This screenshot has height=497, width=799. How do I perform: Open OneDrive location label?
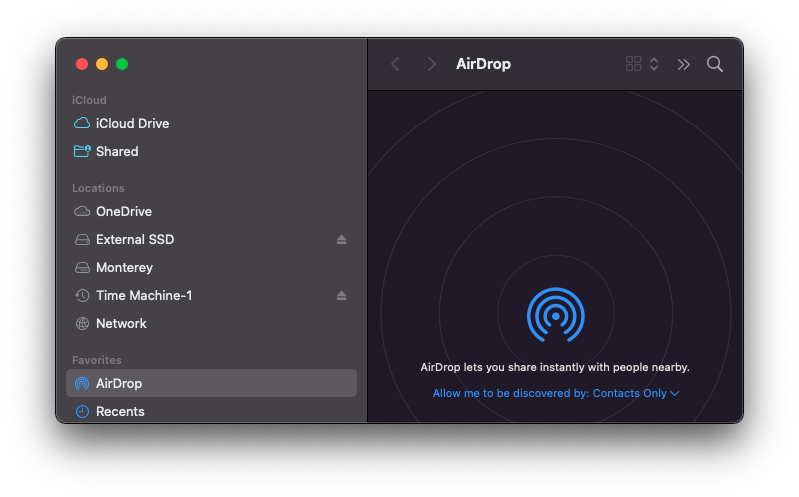coord(124,212)
